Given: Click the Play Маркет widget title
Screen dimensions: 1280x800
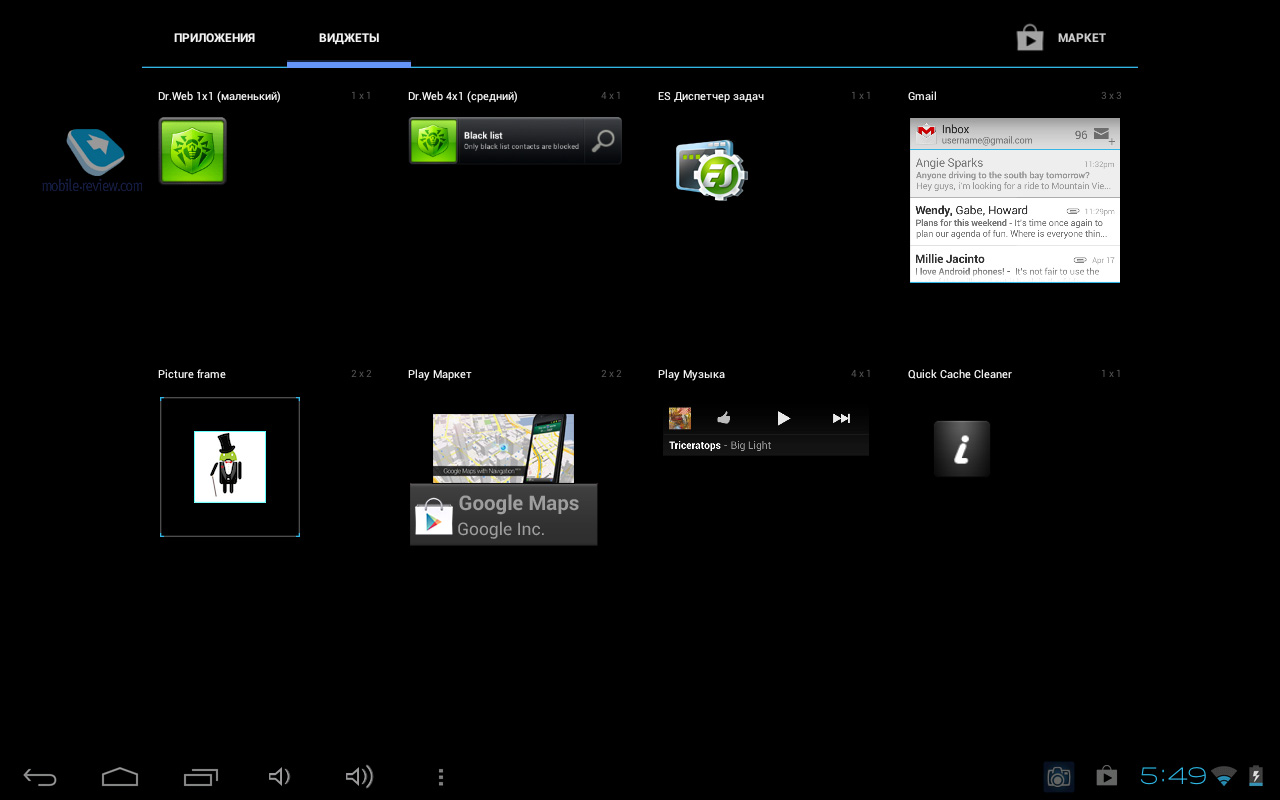Looking at the screenshot, I should tap(440, 375).
